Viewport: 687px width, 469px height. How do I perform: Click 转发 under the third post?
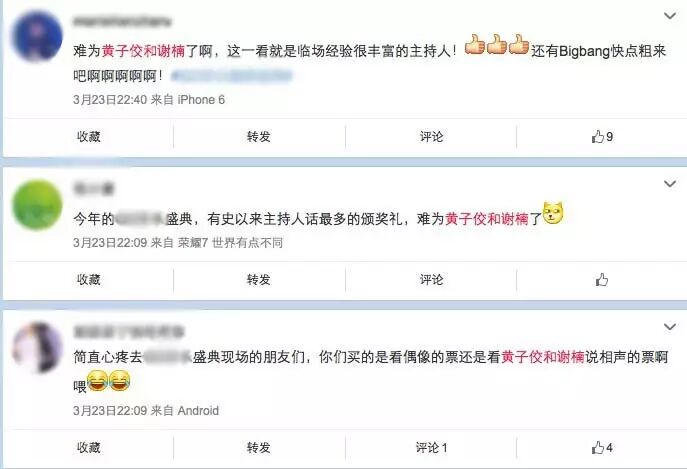(x=259, y=448)
